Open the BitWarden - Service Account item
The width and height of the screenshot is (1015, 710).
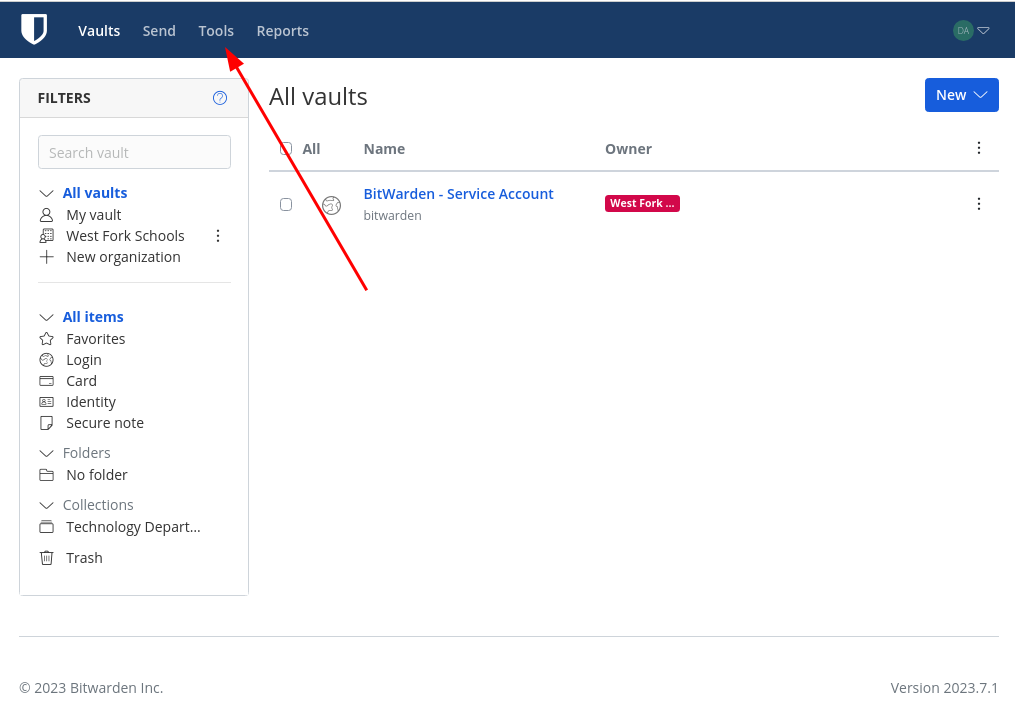458,194
